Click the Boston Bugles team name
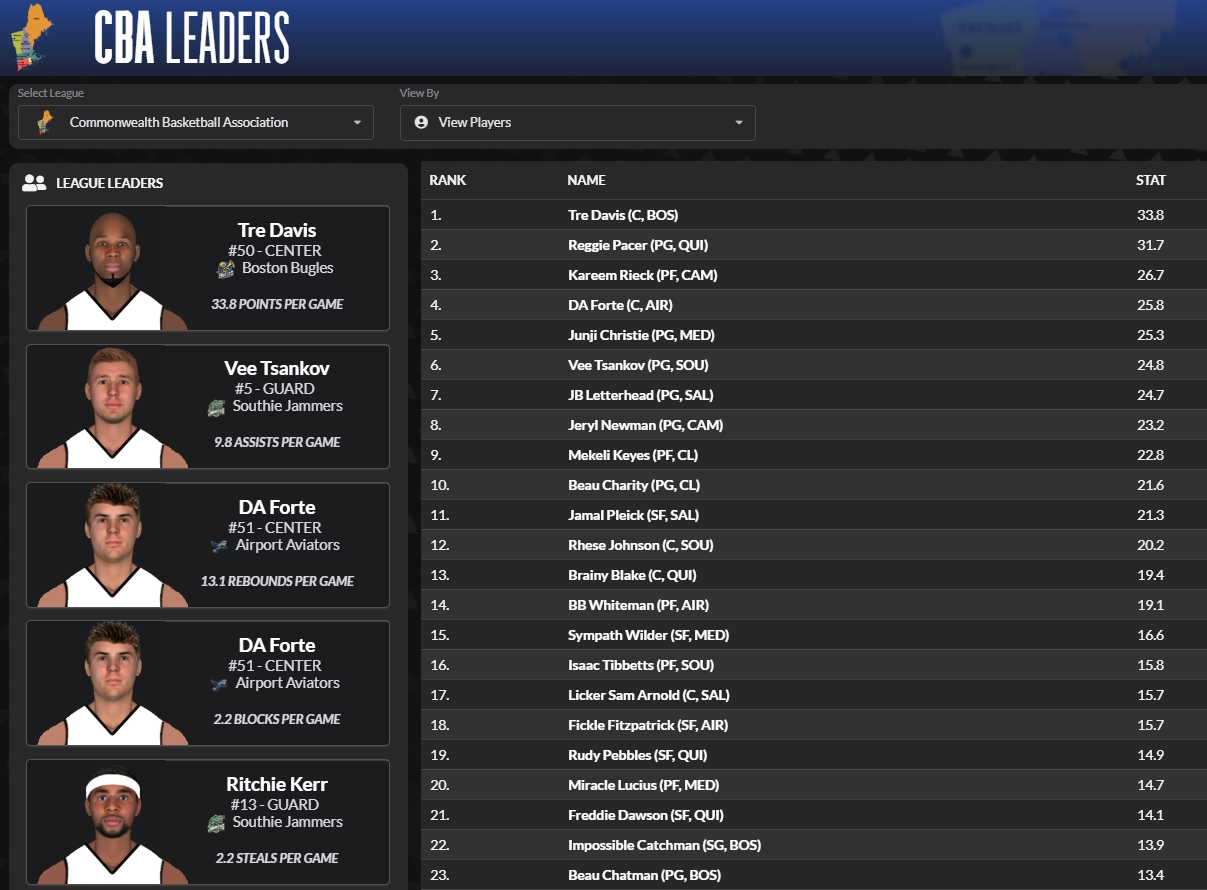The height and width of the screenshot is (890, 1207). (x=288, y=268)
